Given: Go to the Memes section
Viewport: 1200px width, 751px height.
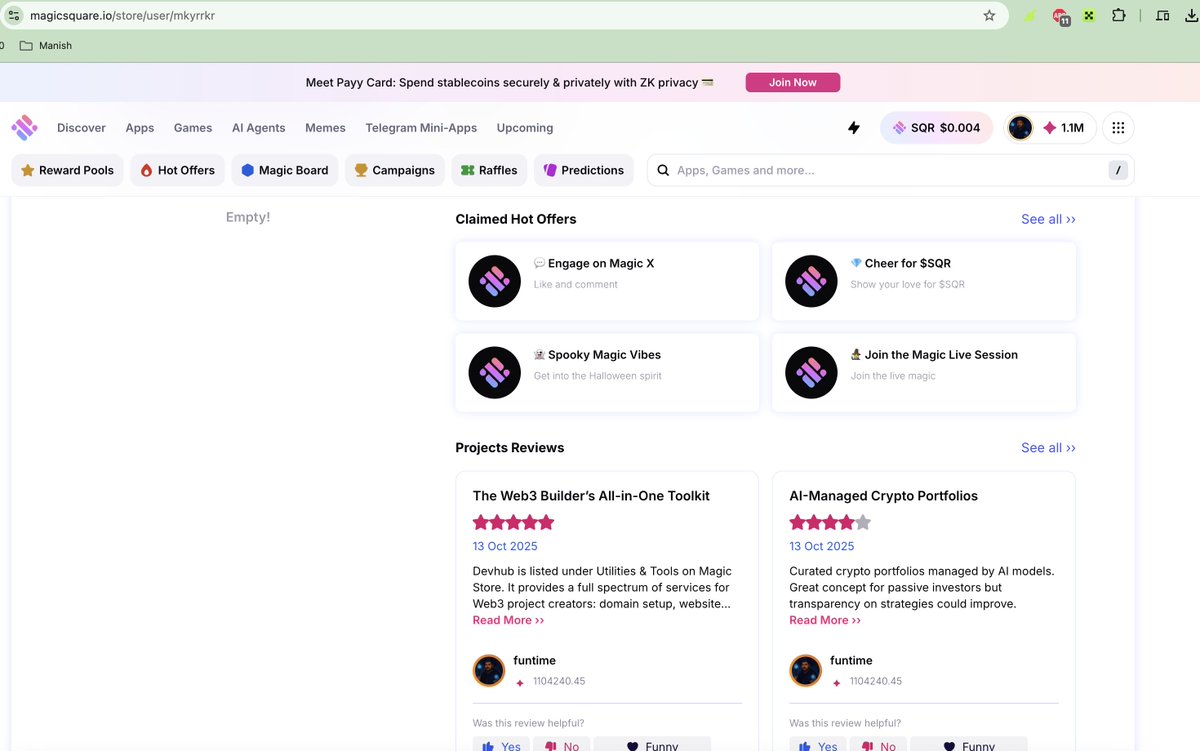Looking at the screenshot, I should (325, 128).
